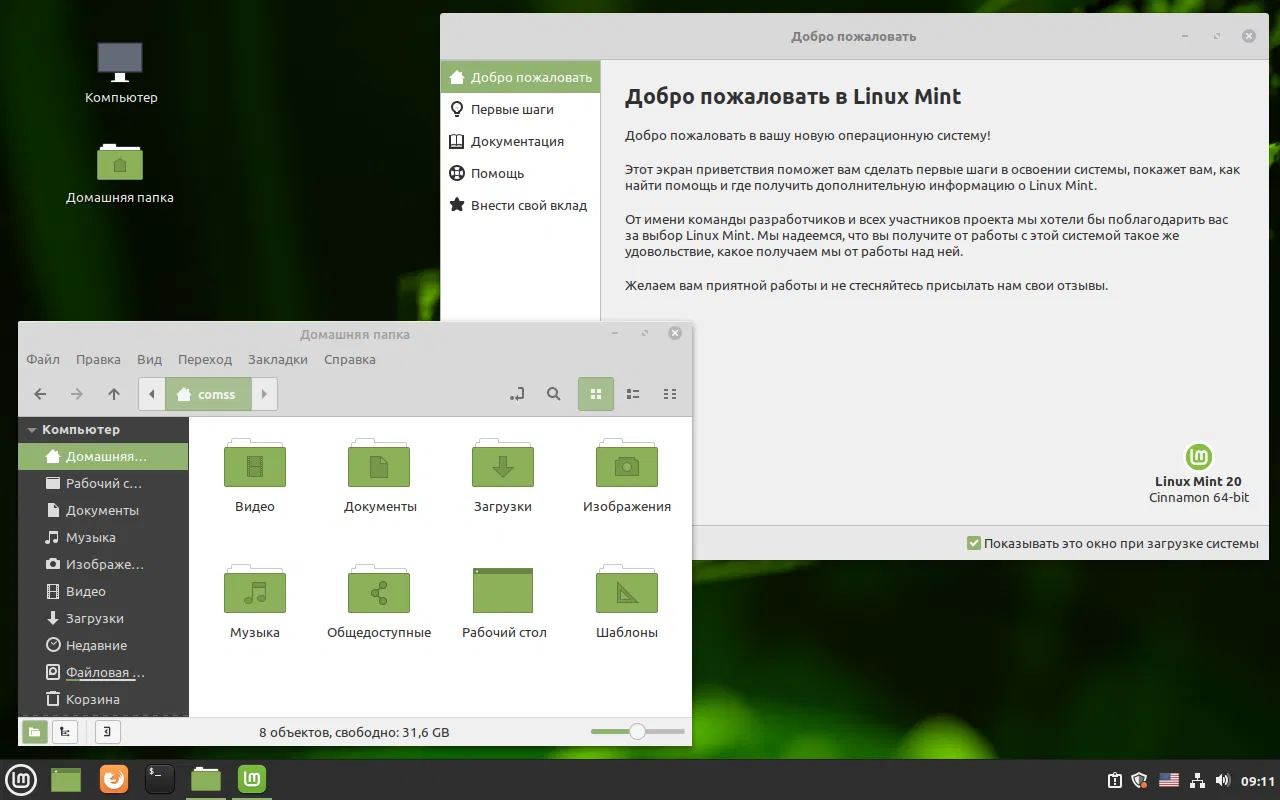Screen dimensions: 1280x800
Task: Open the Linux Mint menu on the panel
Action: (22, 779)
